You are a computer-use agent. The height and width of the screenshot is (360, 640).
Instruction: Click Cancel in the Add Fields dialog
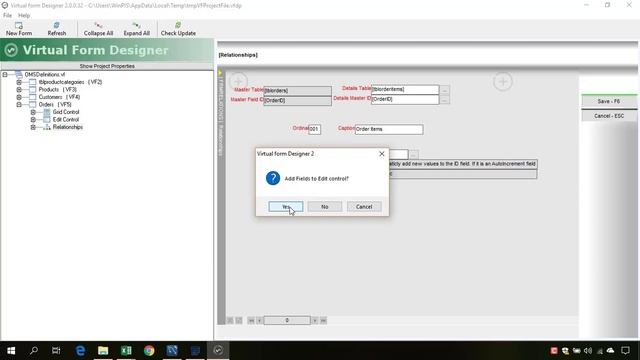(364, 207)
